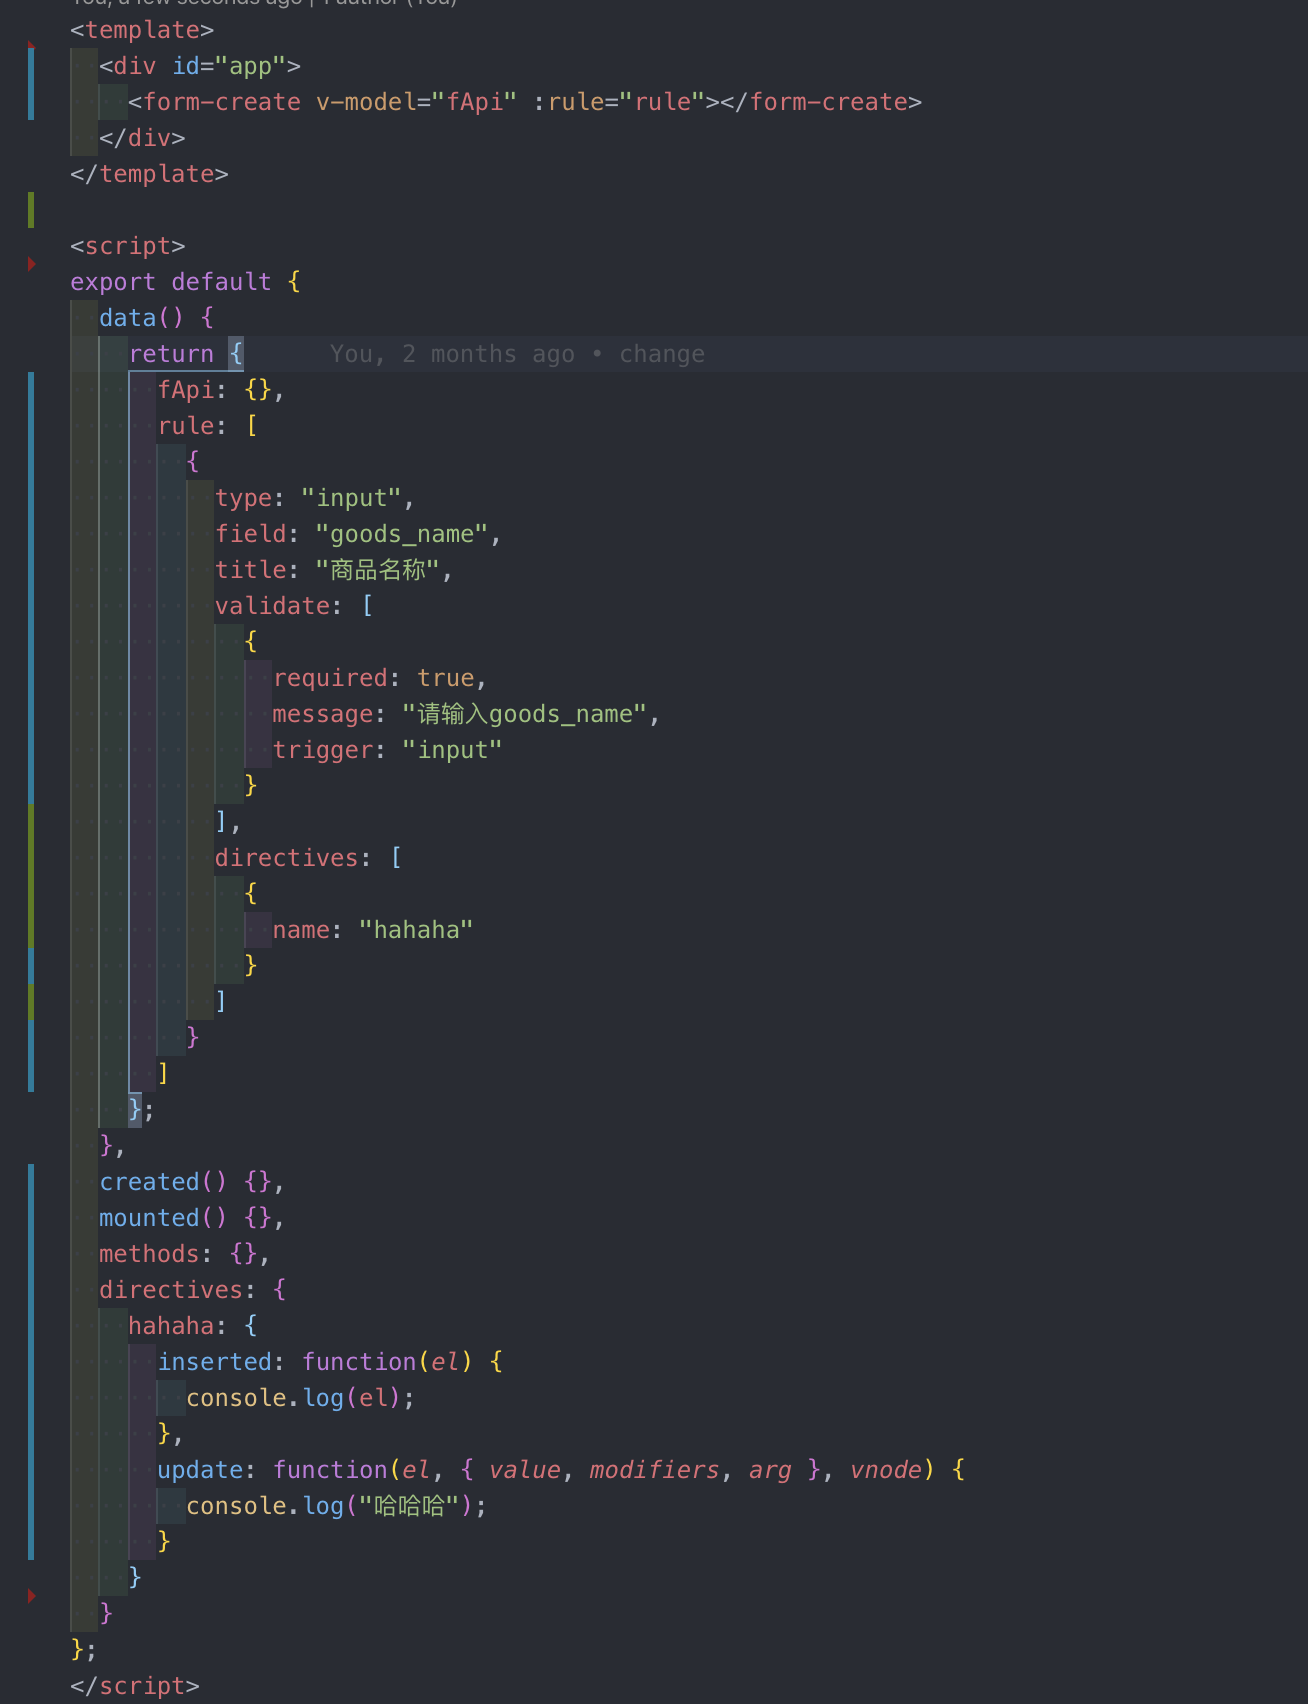Click the type: "input" line
The width and height of the screenshot is (1308, 1704).
(315, 498)
